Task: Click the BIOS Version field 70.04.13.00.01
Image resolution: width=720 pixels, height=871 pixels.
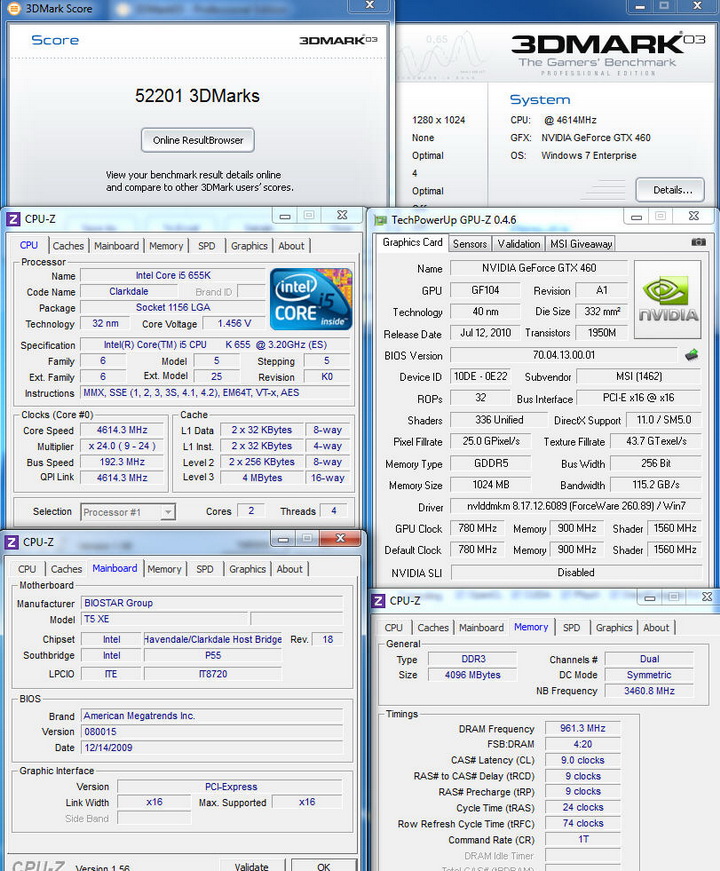Action: point(563,355)
